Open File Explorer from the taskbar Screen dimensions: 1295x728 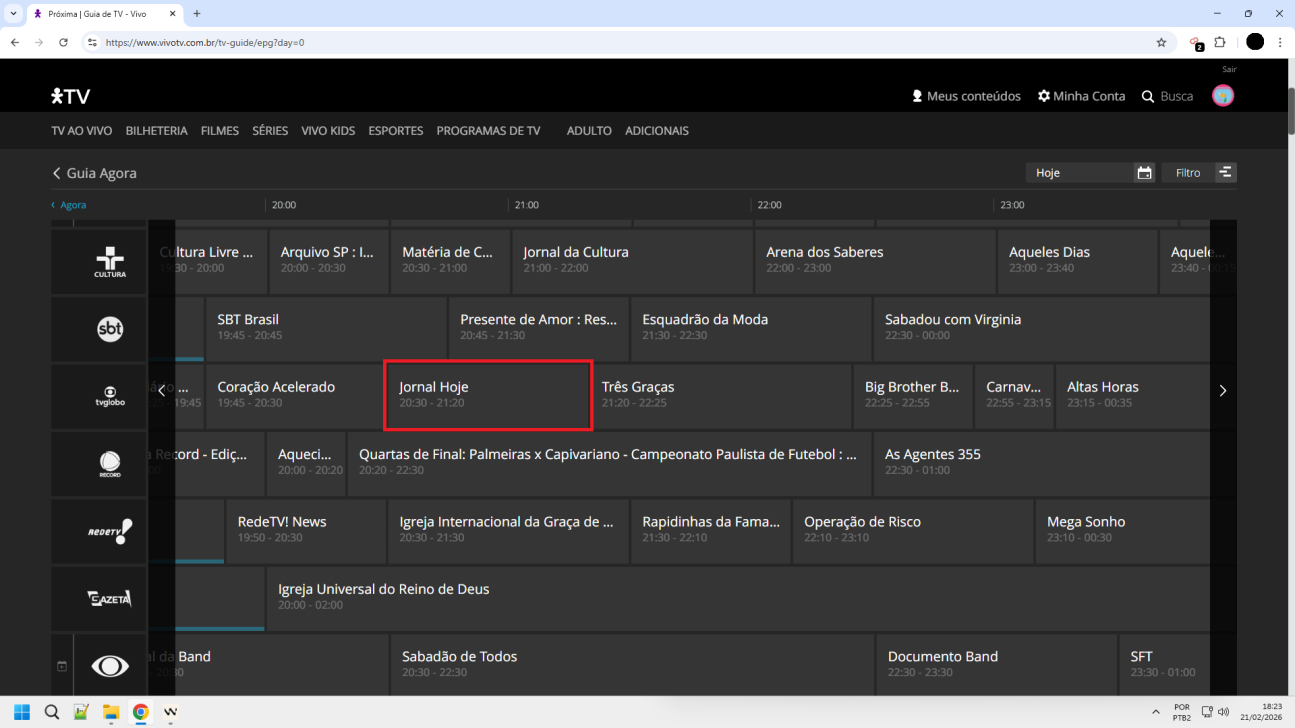(111, 712)
